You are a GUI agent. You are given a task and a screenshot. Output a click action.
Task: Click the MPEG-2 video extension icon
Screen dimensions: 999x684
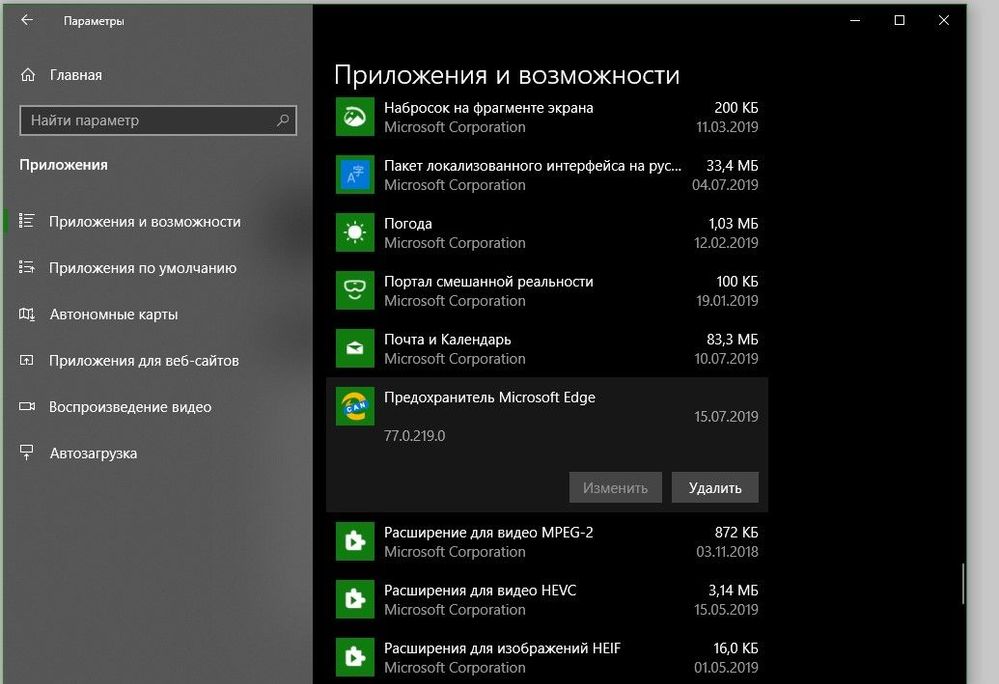click(355, 541)
